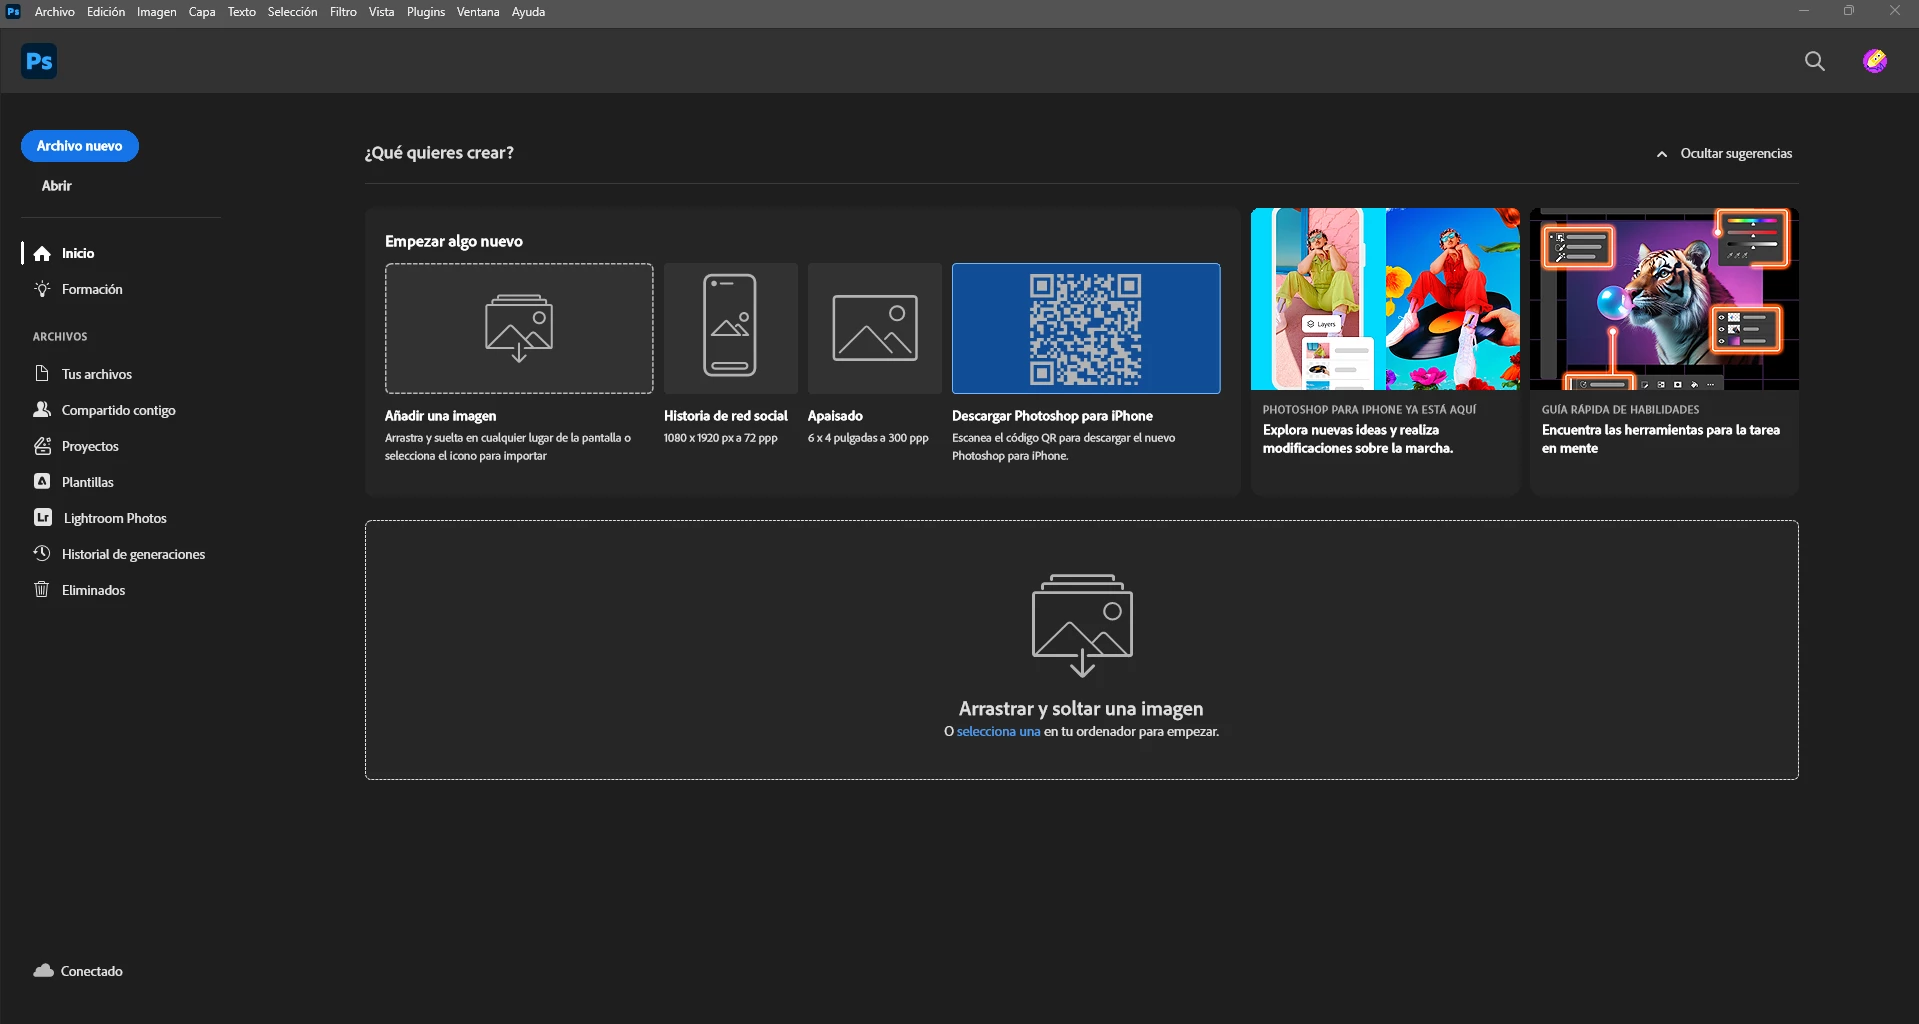Open Eliminados text label
Viewport: 1919px width, 1024px height.
pos(93,590)
